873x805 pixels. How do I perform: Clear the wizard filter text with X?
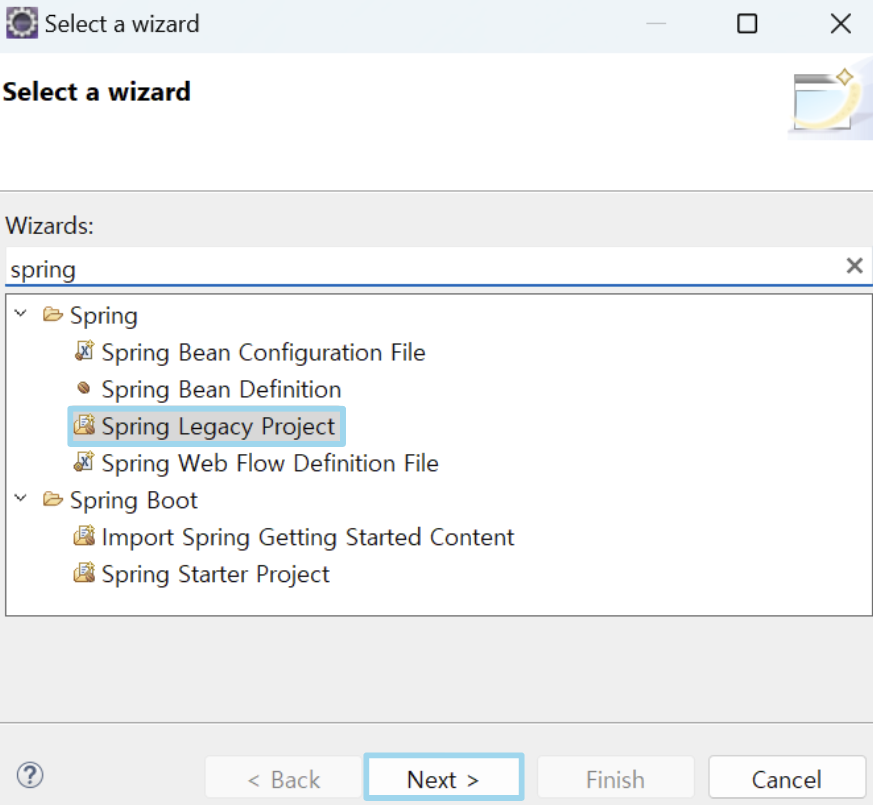point(854,266)
